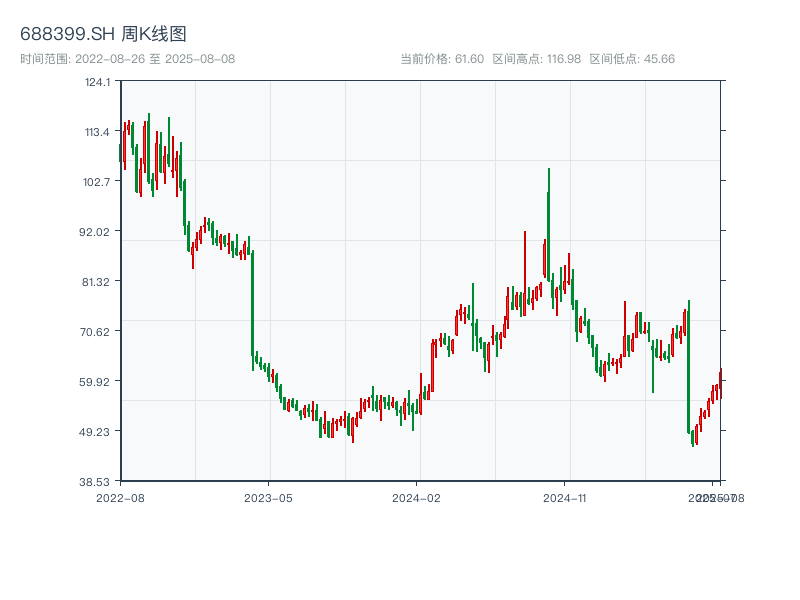Click the long green drop candle in spring 2023

tap(253, 310)
